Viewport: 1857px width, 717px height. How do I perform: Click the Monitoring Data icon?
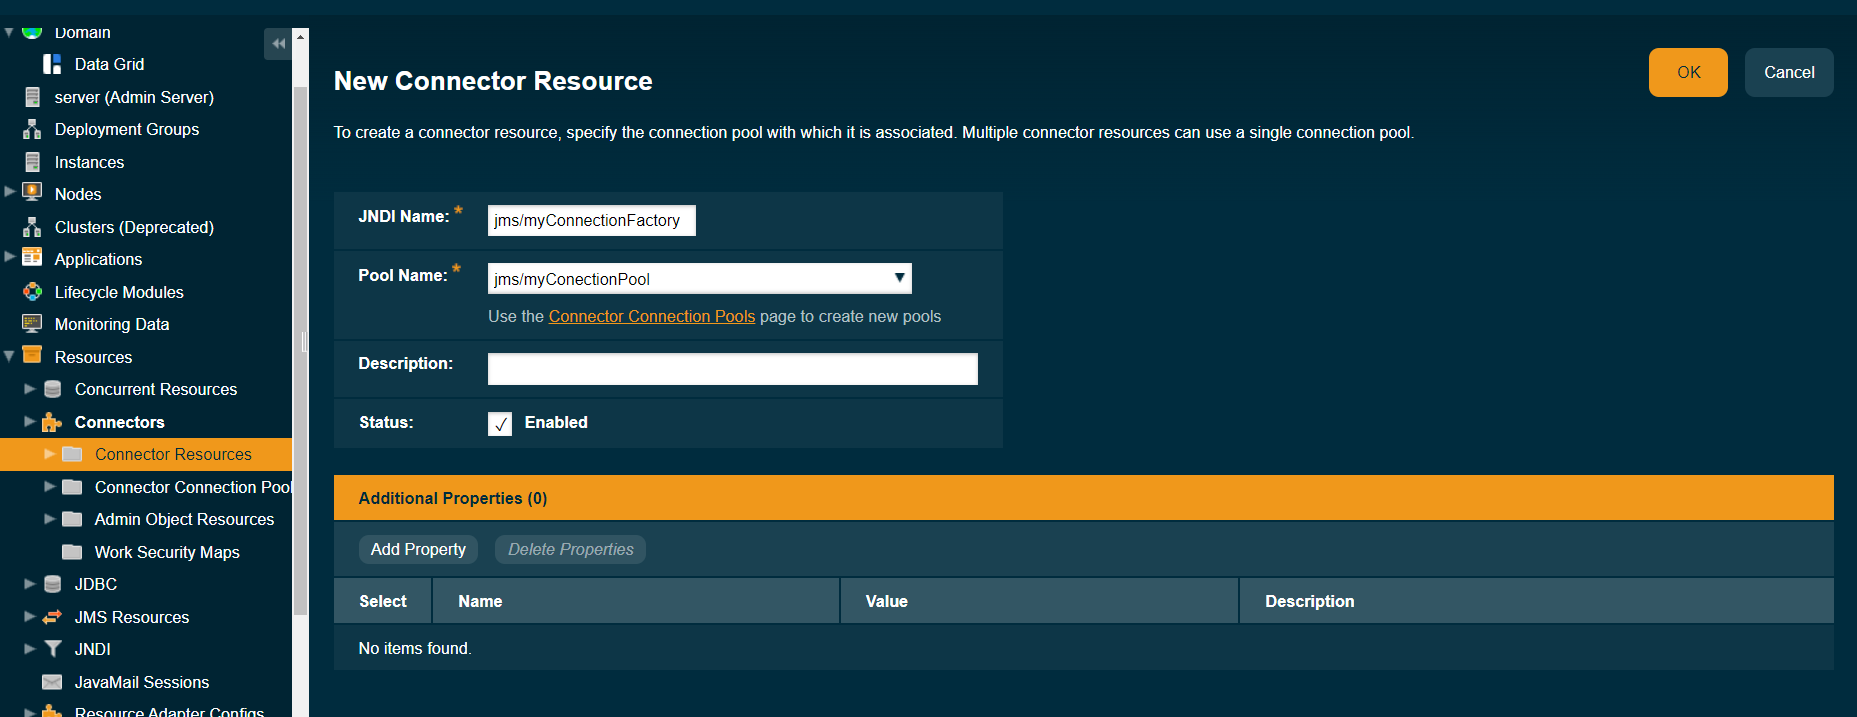click(32, 324)
